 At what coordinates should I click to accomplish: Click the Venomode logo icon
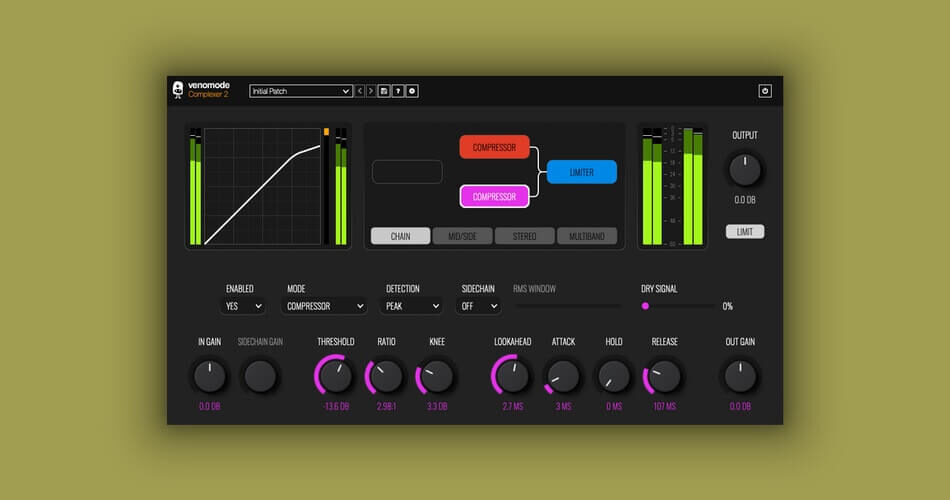(178, 90)
